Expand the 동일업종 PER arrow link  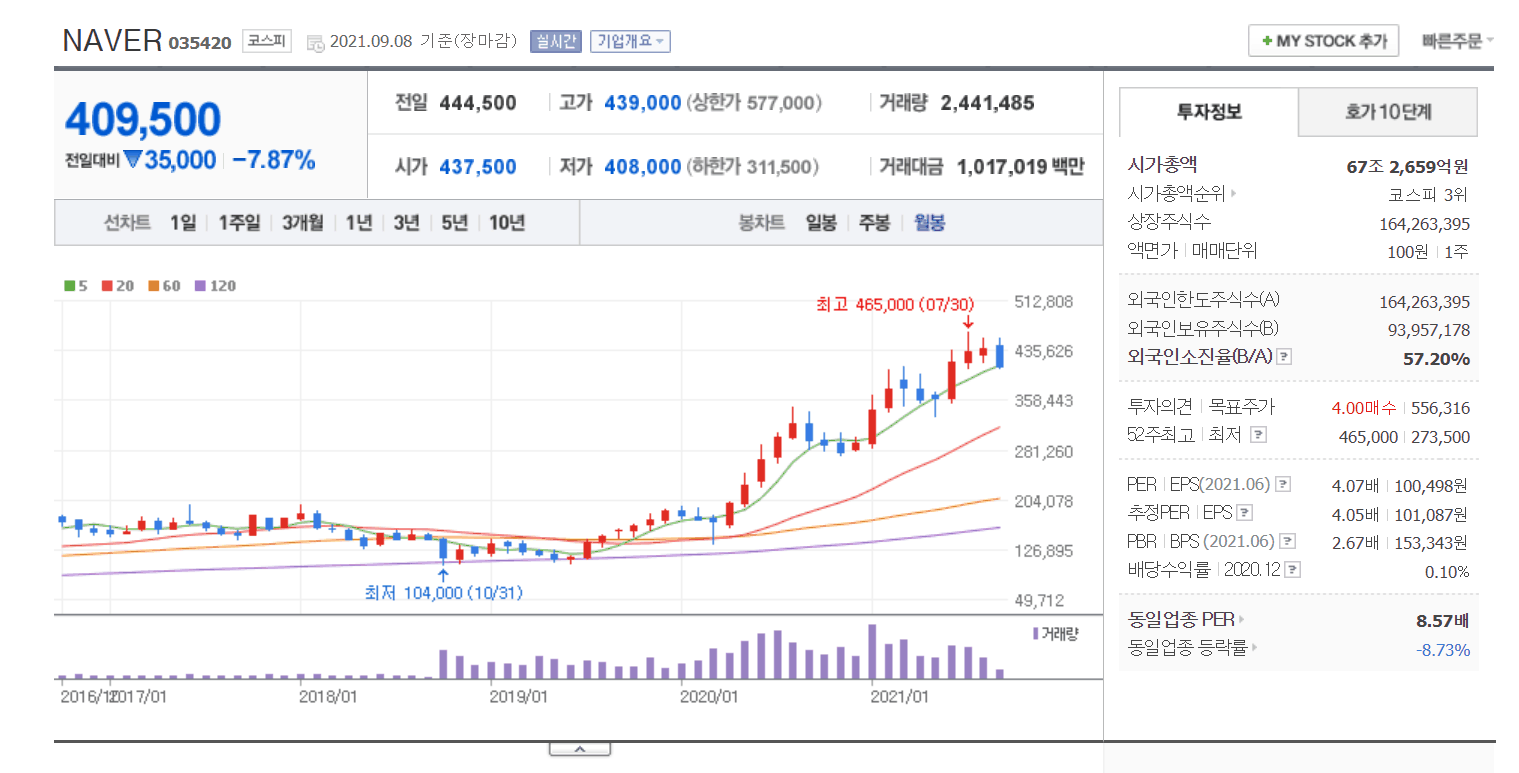pos(1241,620)
